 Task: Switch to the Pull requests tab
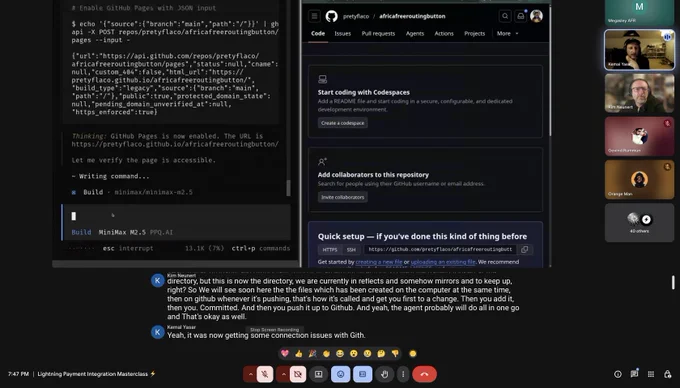pos(378,33)
